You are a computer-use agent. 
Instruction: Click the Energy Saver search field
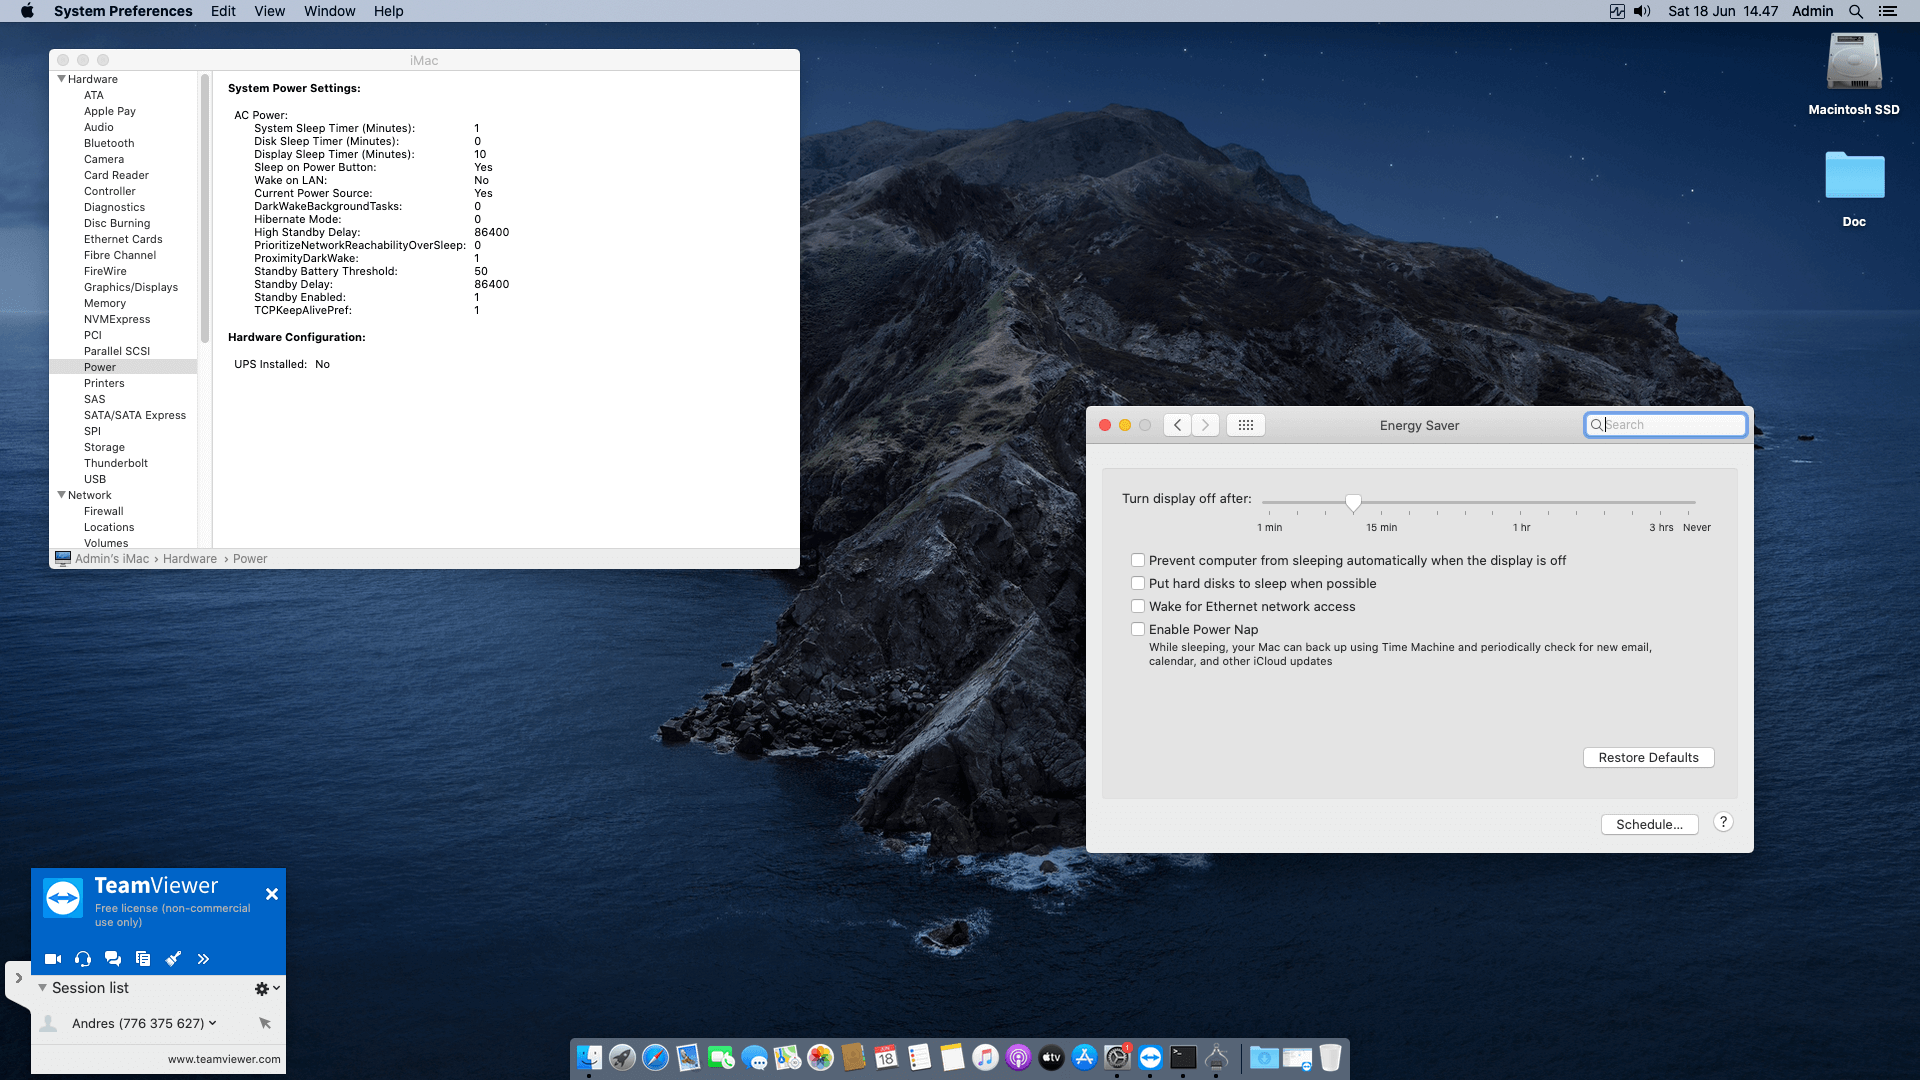[x=1664, y=424]
